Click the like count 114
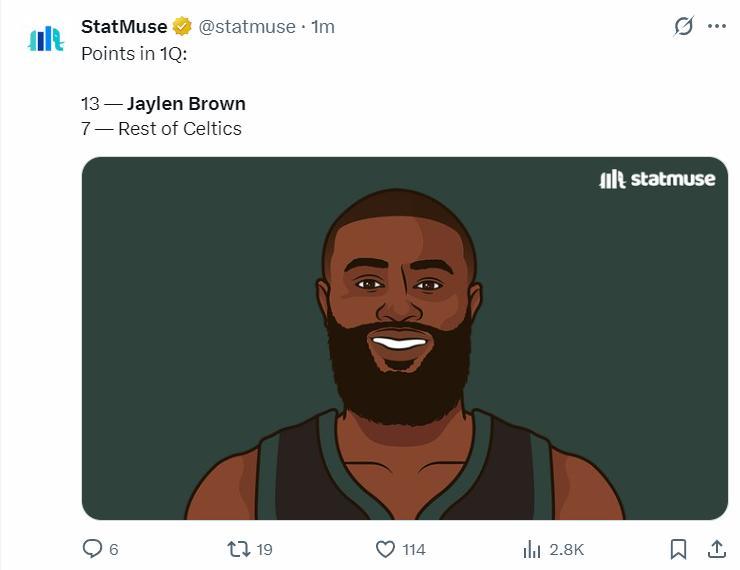This screenshot has width=740, height=570. click(x=413, y=549)
